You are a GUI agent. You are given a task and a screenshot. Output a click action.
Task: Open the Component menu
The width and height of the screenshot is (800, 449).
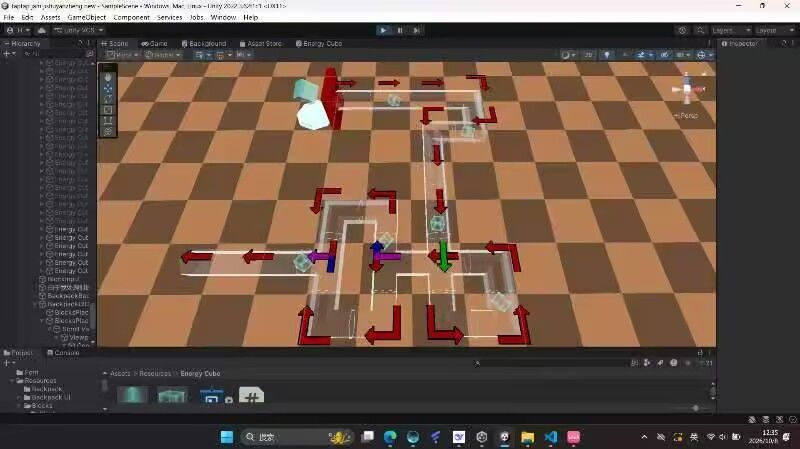pos(132,17)
